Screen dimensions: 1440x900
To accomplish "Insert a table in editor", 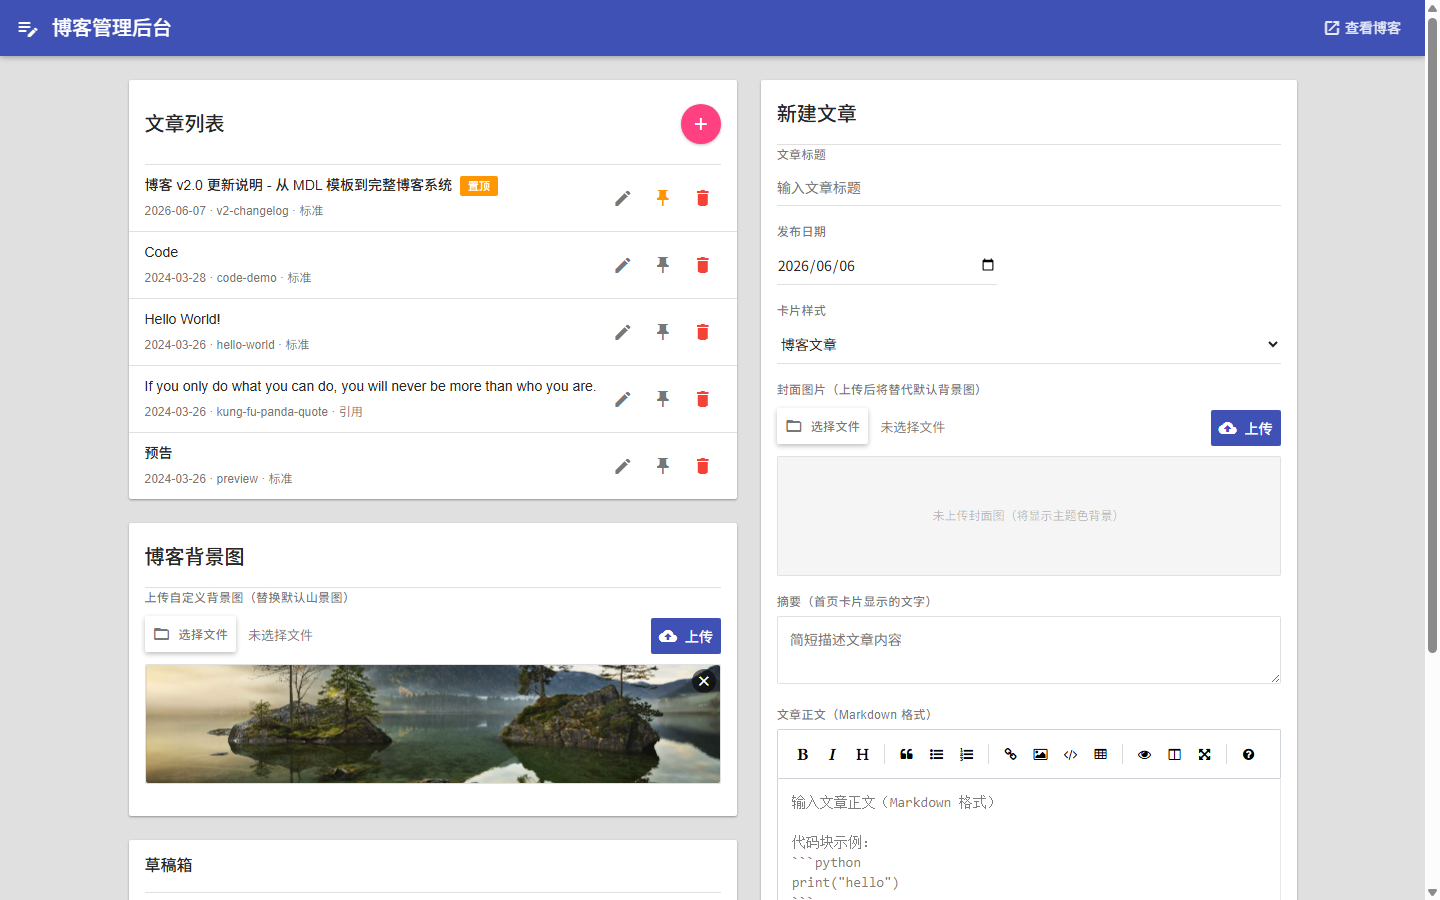I will click(x=1100, y=755).
